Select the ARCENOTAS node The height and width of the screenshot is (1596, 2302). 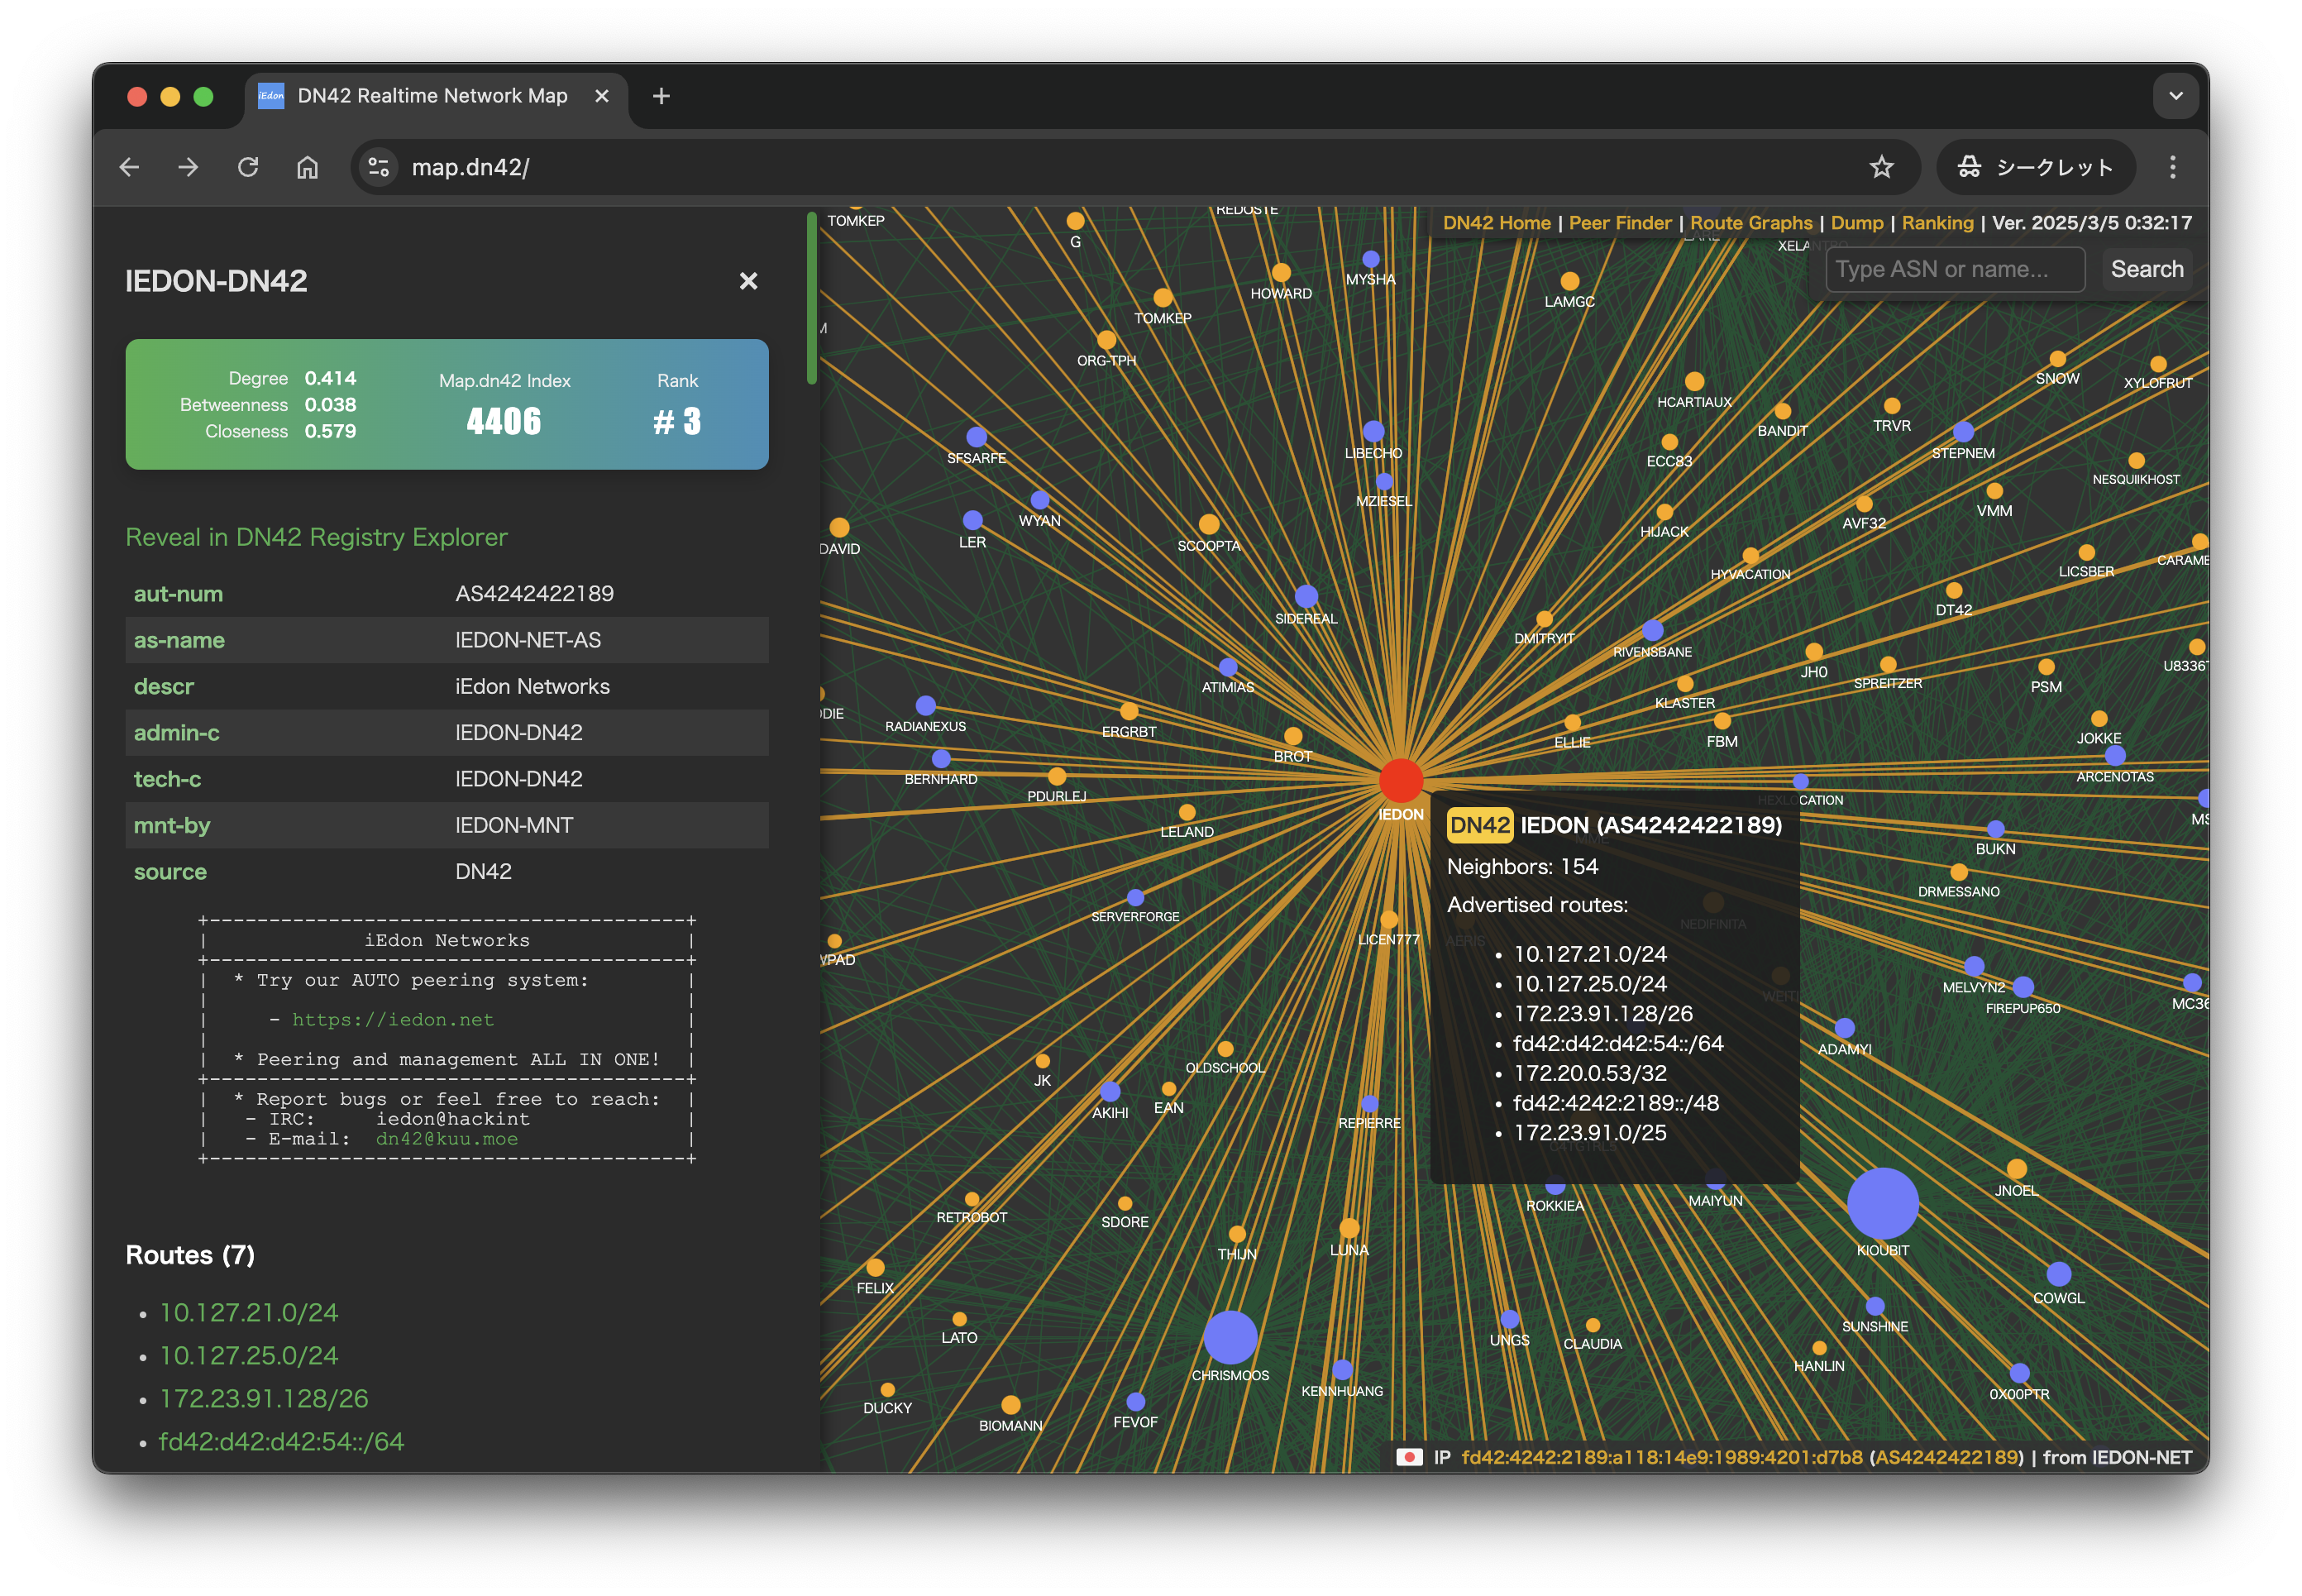click(x=2114, y=756)
